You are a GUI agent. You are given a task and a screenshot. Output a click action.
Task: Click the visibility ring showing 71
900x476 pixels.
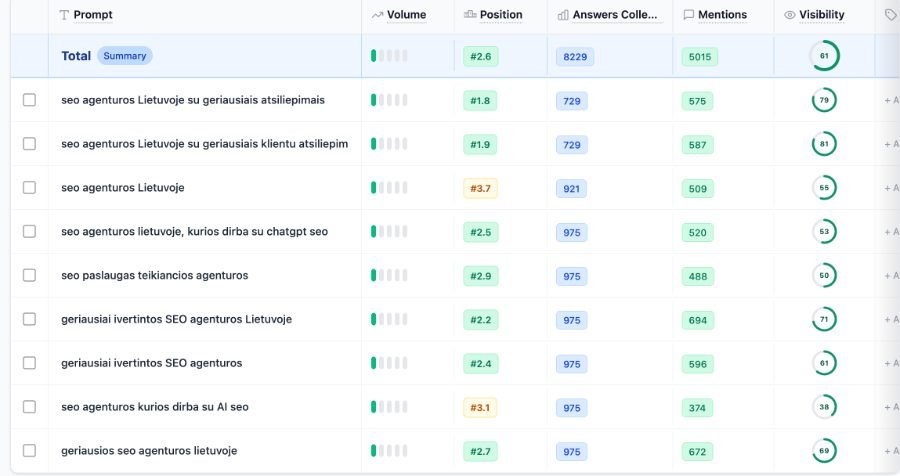pos(824,319)
